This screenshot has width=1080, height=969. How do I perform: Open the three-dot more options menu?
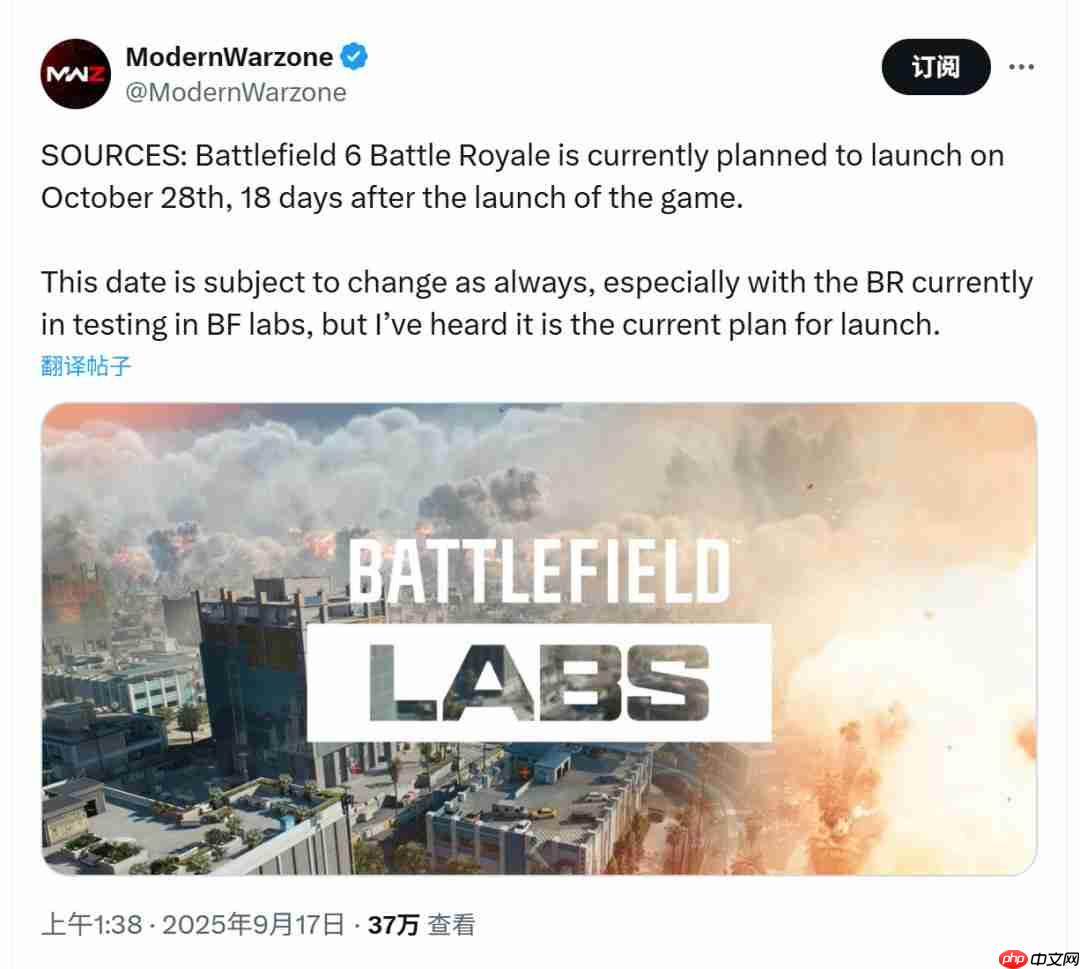coord(1022,65)
